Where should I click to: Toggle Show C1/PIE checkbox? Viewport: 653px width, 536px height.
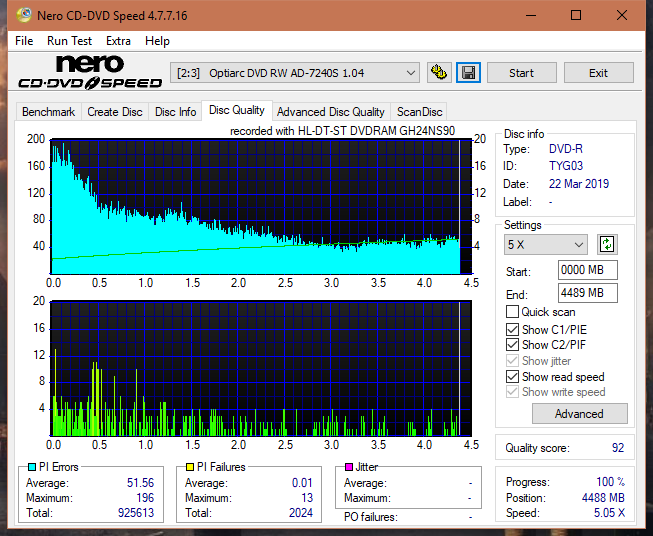pyautogui.click(x=512, y=329)
